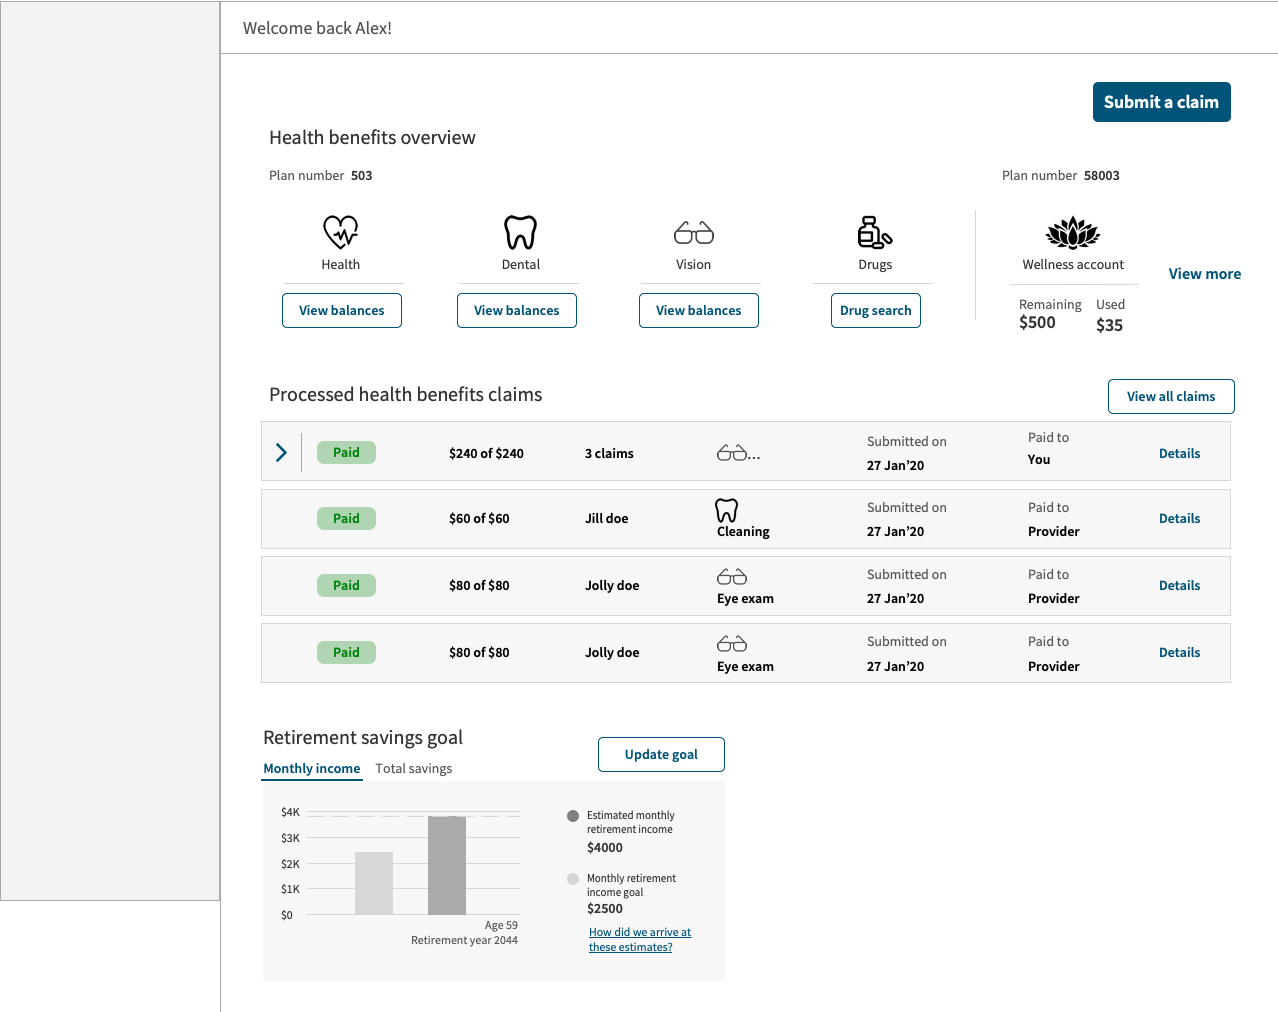This screenshot has height=1012, width=1278.
Task: Click the light gray income goal bar
Action: pos(374,883)
